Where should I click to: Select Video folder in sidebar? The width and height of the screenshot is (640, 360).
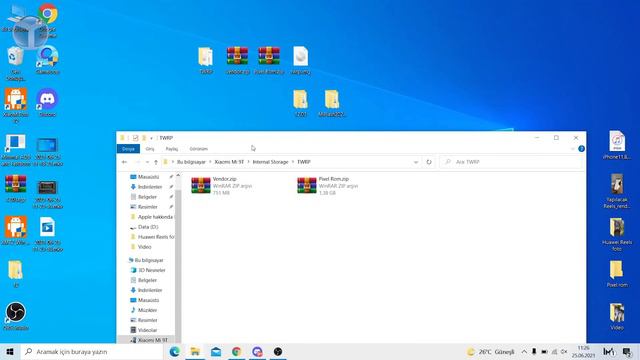click(145, 247)
